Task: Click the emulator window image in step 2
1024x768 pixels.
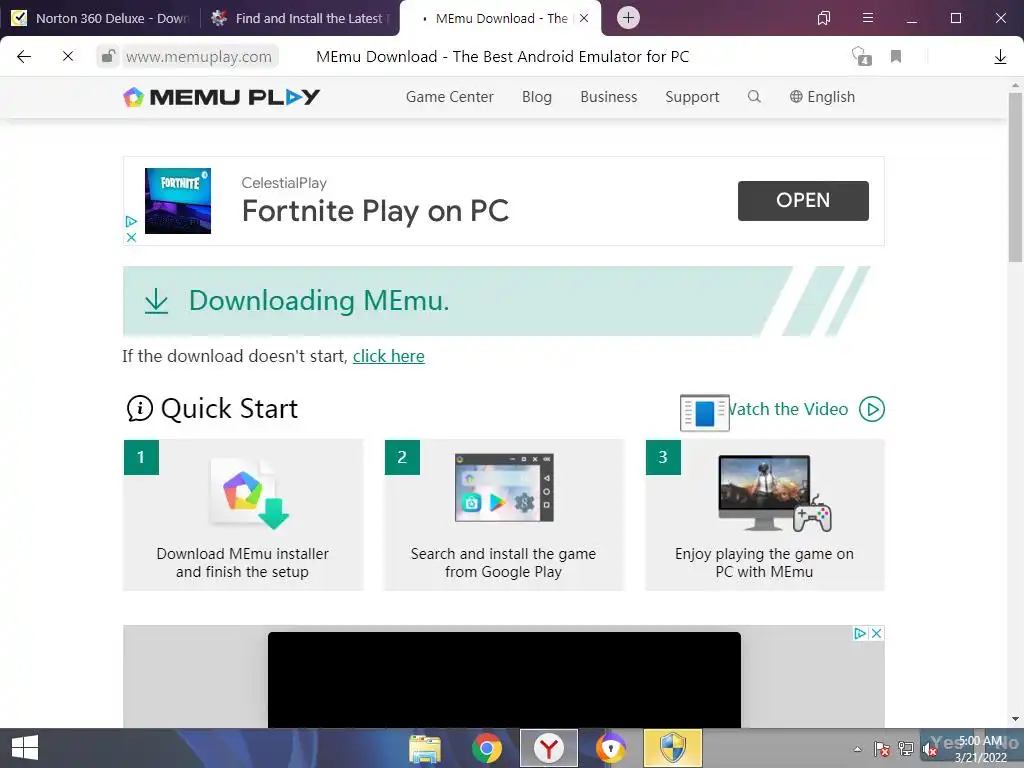Action: pyautogui.click(x=504, y=487)
